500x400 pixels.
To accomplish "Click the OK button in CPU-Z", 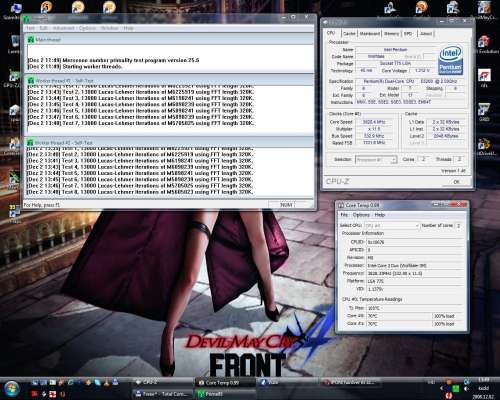I will pos(456,182).
